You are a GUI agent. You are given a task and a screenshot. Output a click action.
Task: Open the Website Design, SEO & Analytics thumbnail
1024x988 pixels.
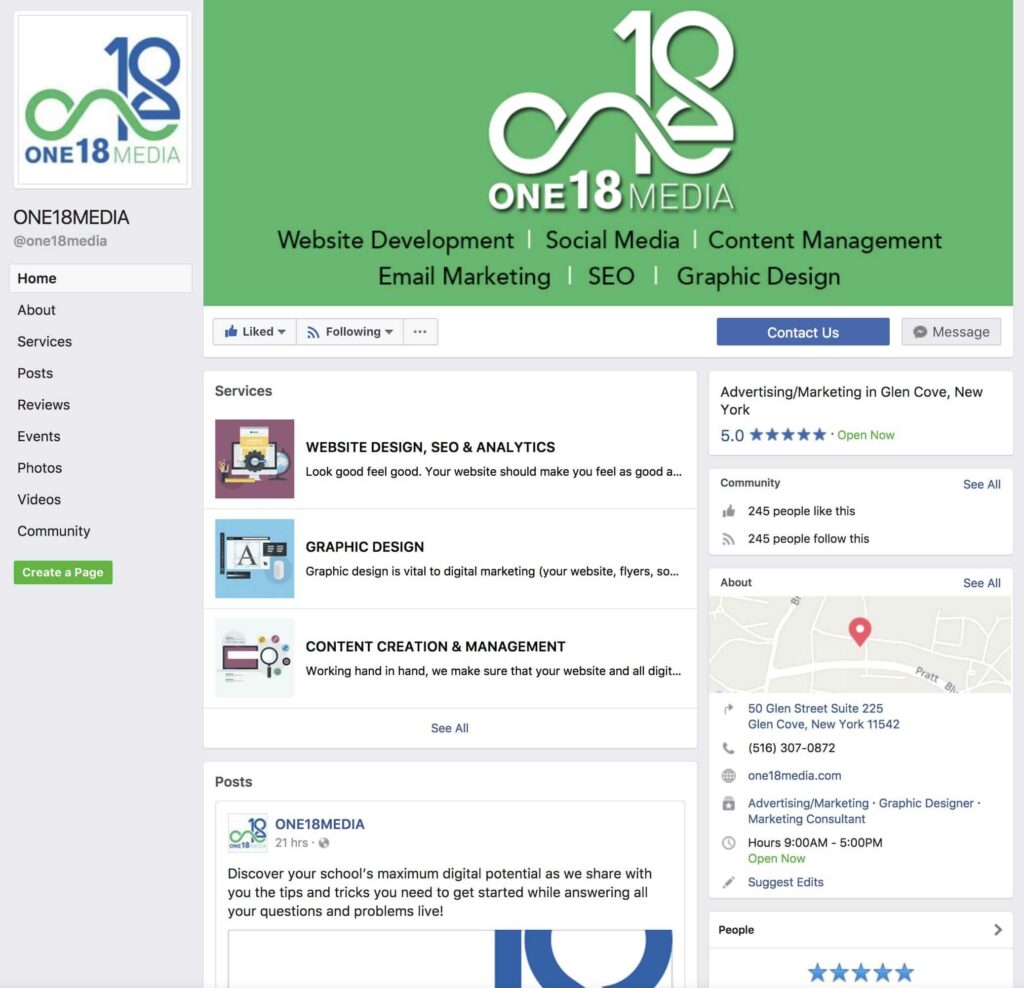(255, 459)
